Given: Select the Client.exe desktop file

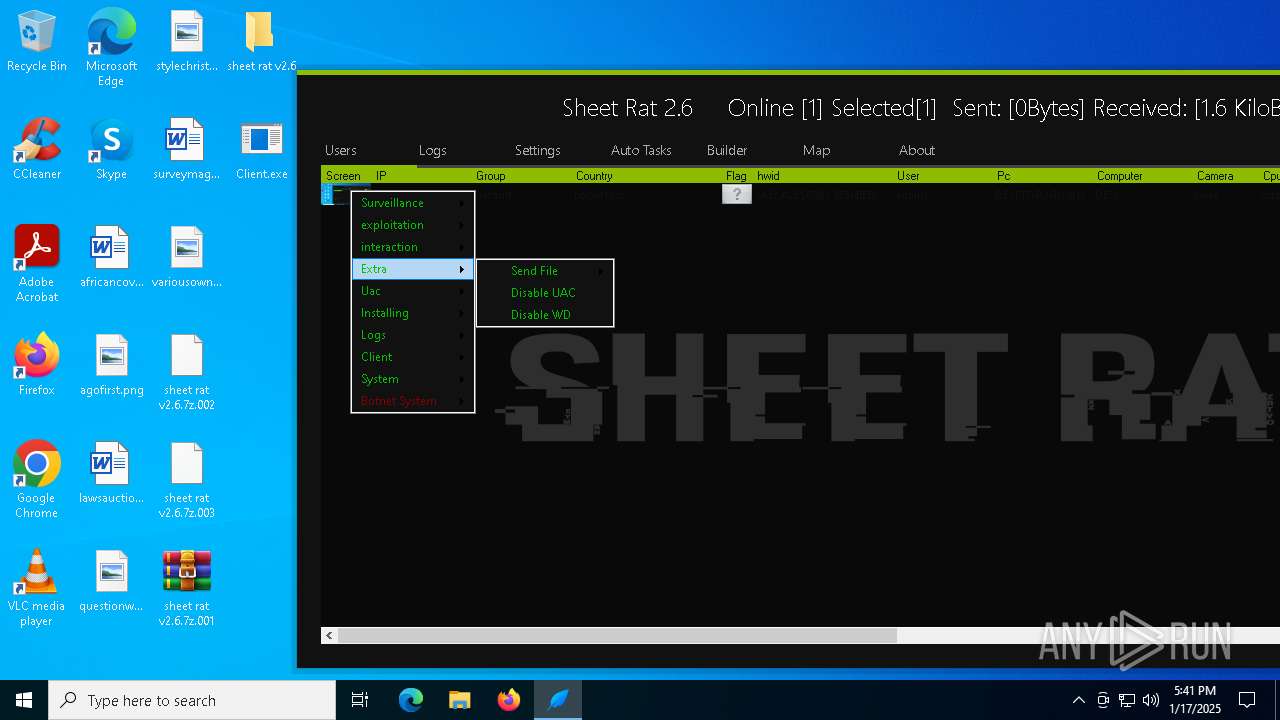Looking at the screenshot, I should tap(262, 149).
